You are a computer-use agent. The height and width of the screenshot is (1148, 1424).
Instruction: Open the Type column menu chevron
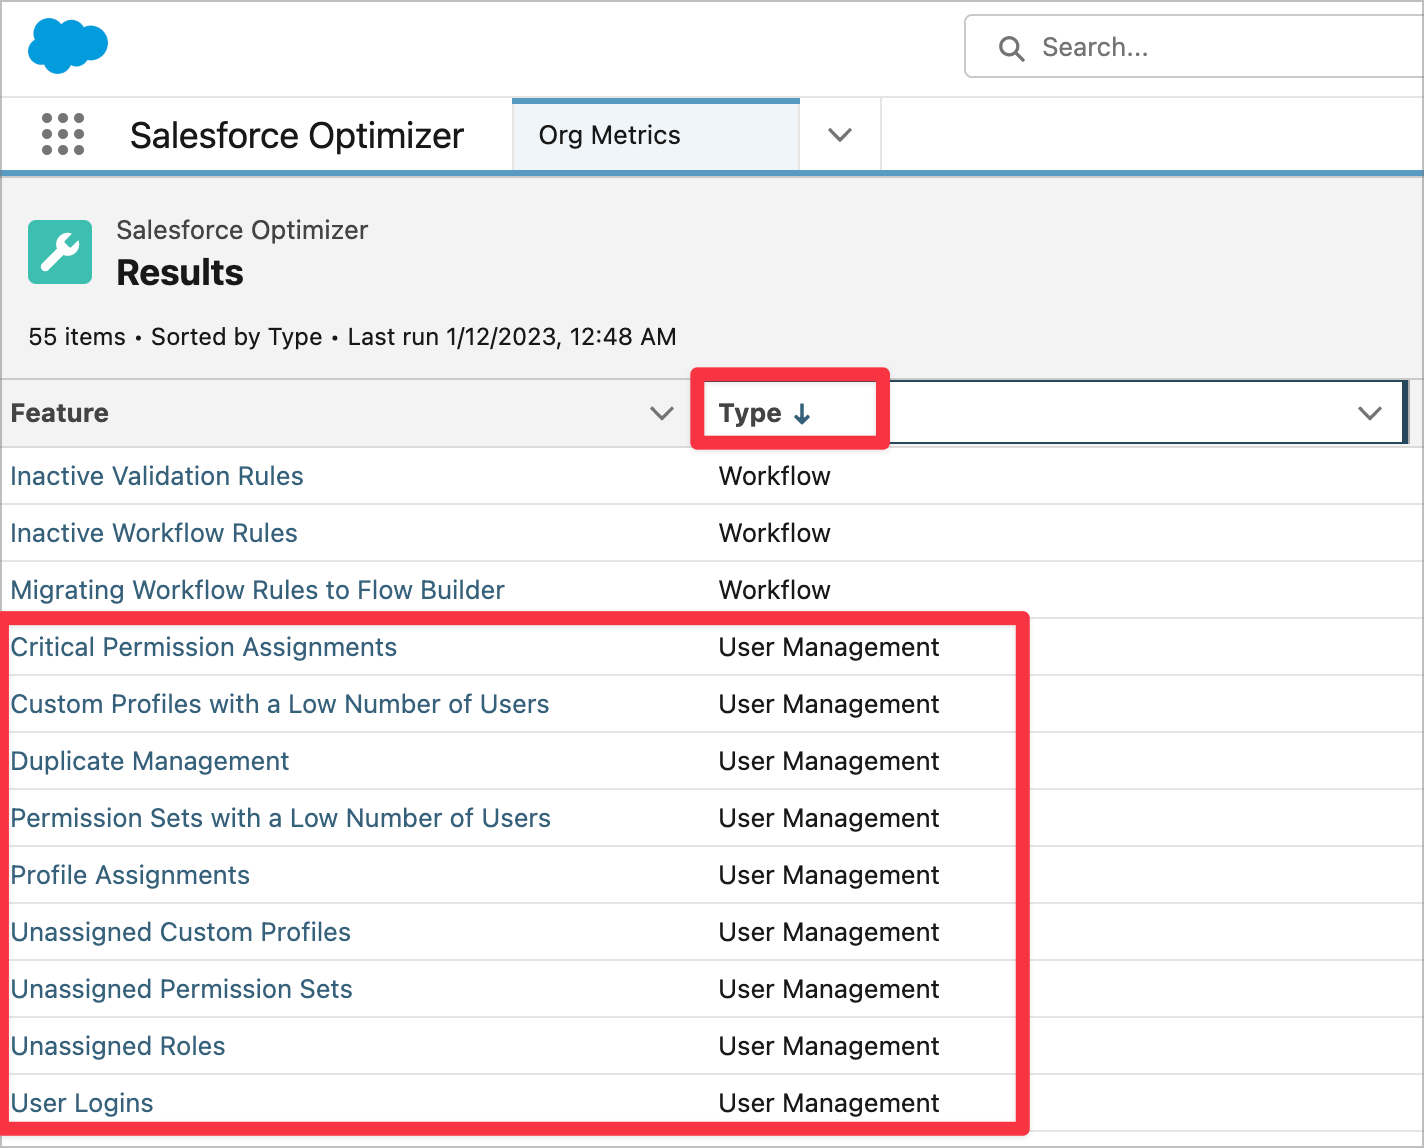pyautogui.click(x=1370, y=413)
